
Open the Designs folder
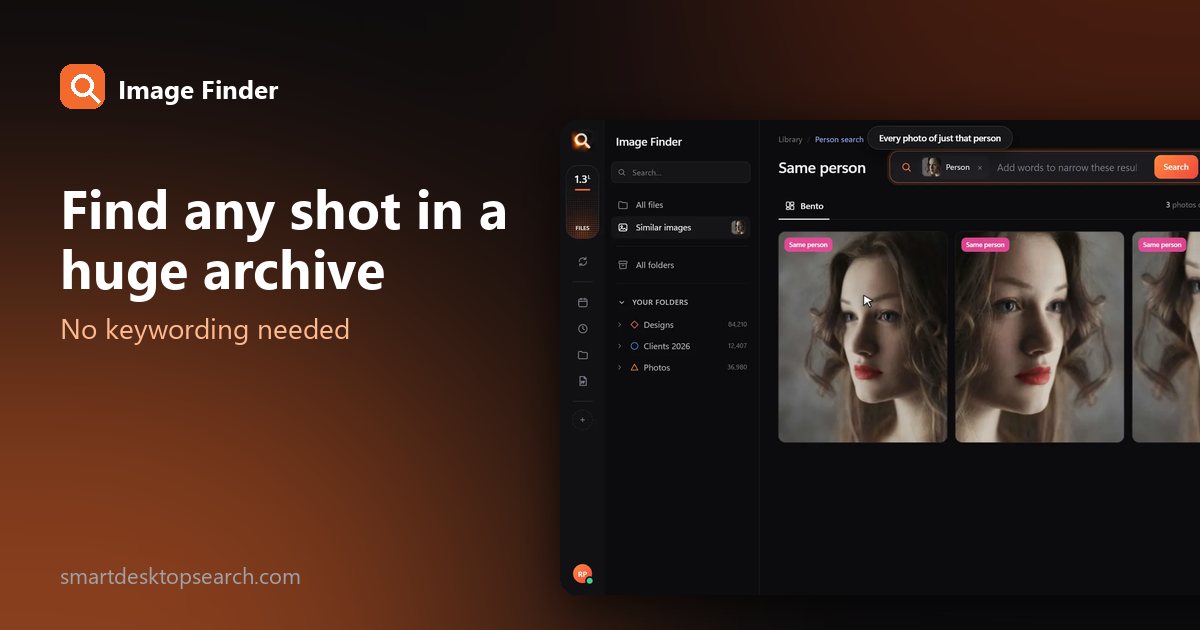pyautogui.click(x=658, y=325)
